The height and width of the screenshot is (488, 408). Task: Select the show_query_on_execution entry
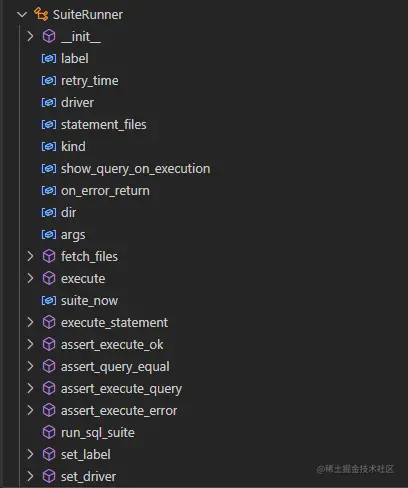136,169
